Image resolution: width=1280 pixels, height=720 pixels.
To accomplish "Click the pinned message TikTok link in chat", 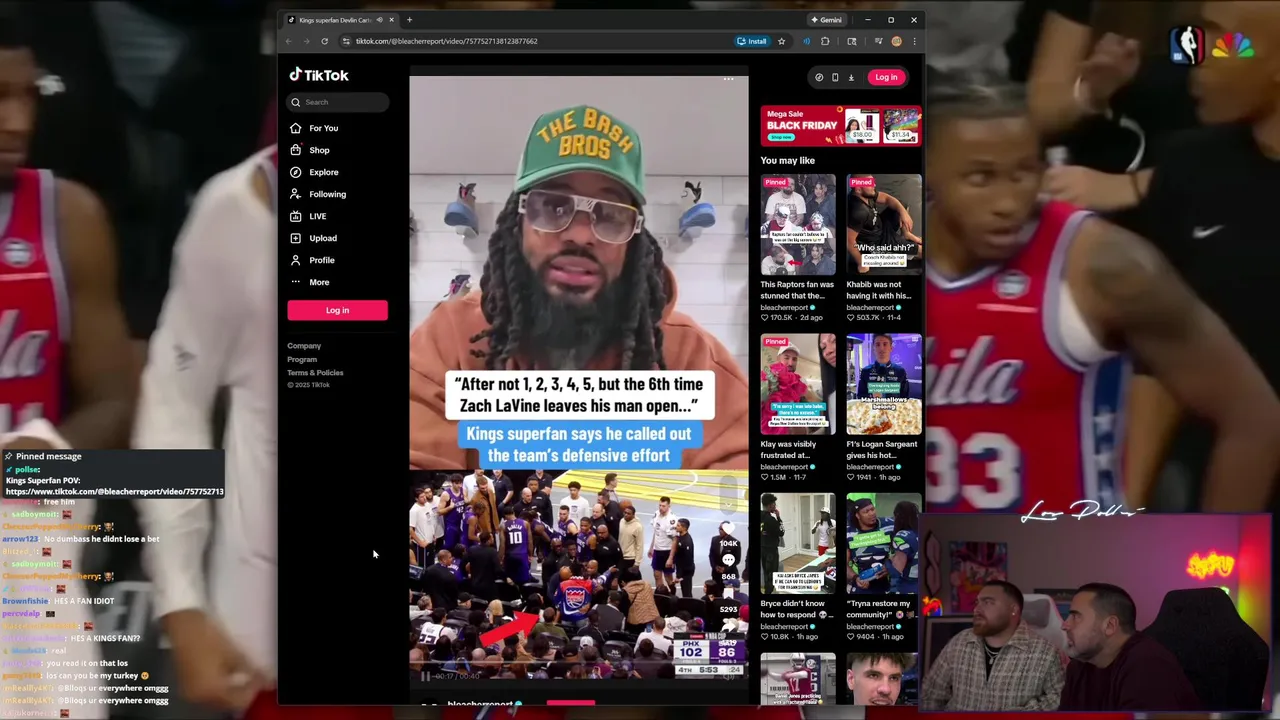I will pos(115,492).
